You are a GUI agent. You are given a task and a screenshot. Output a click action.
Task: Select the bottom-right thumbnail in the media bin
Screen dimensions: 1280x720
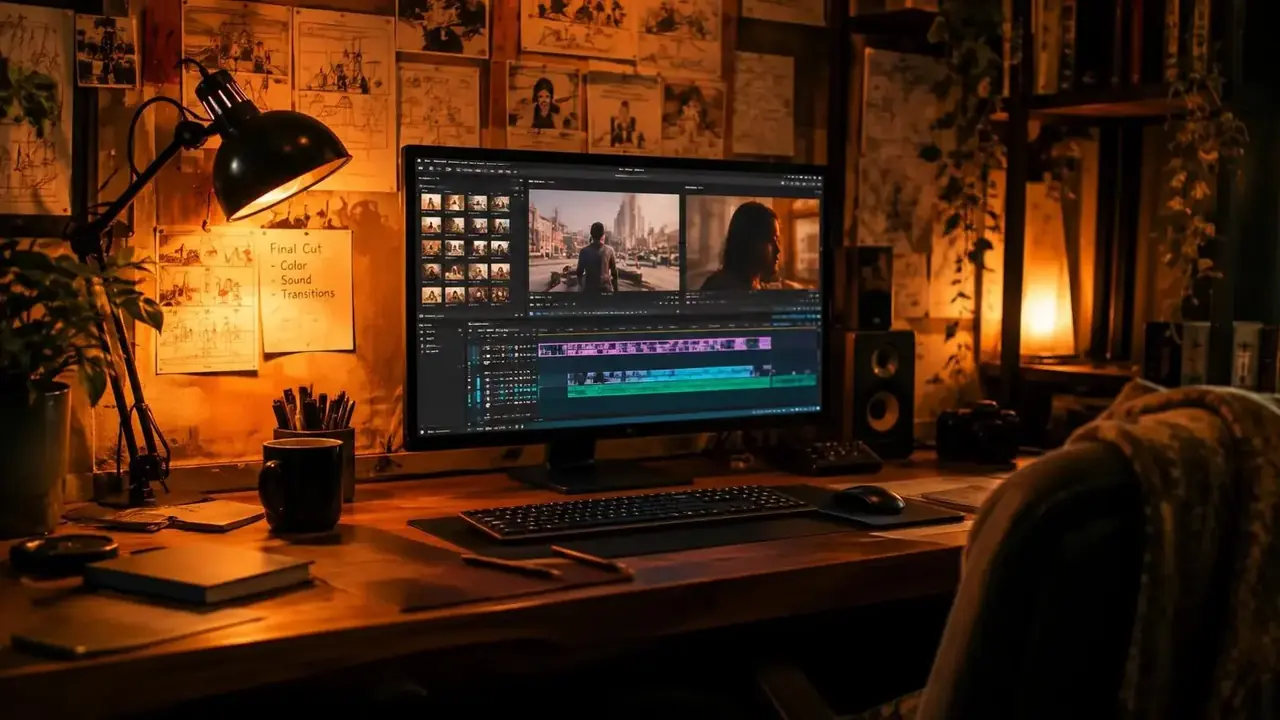[500, 295]
